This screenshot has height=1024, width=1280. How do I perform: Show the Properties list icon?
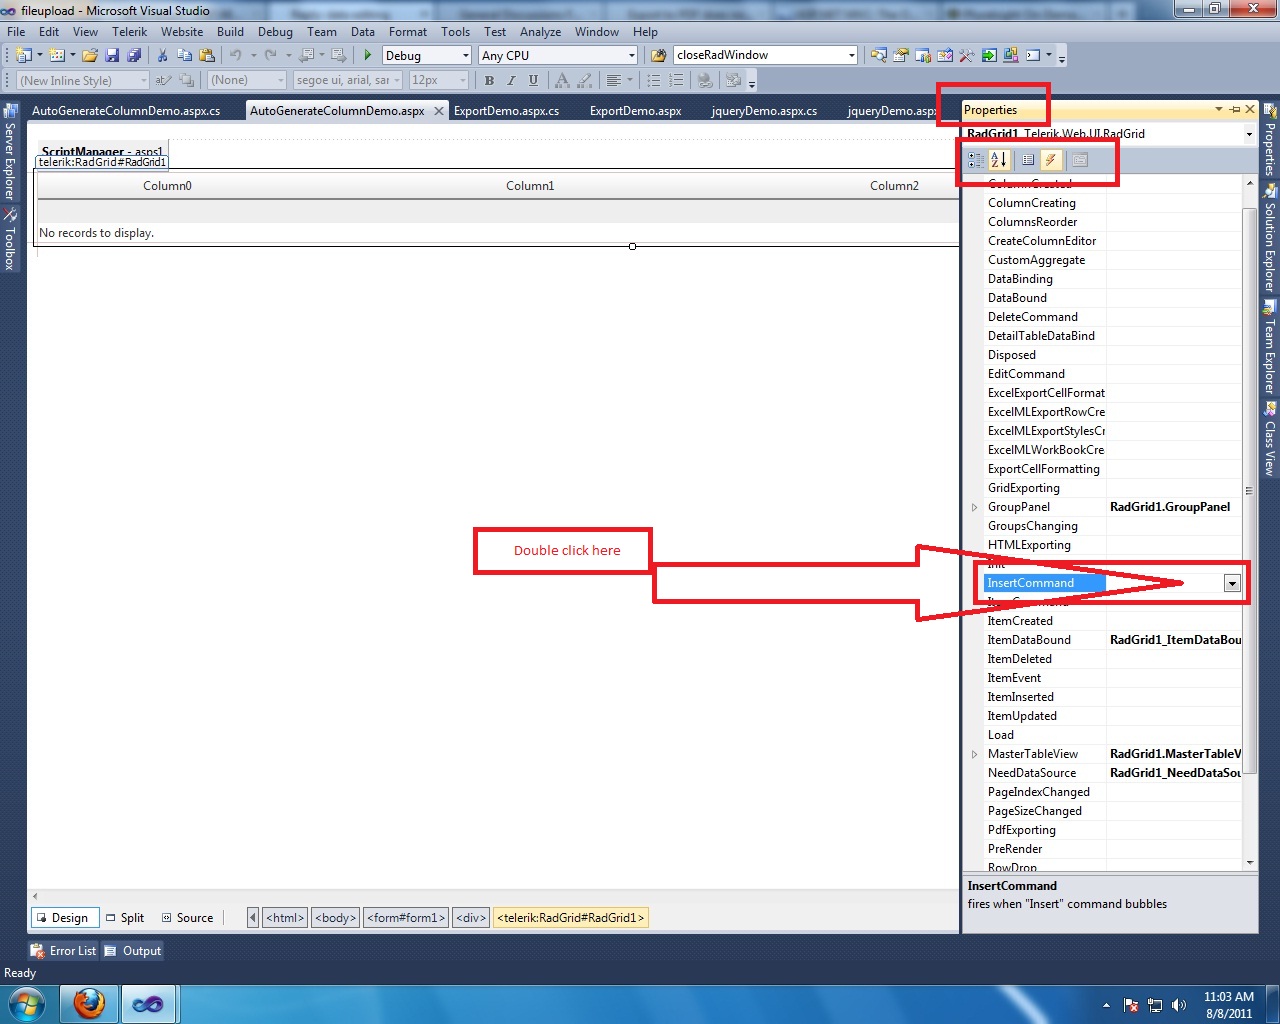[1028, 159]
